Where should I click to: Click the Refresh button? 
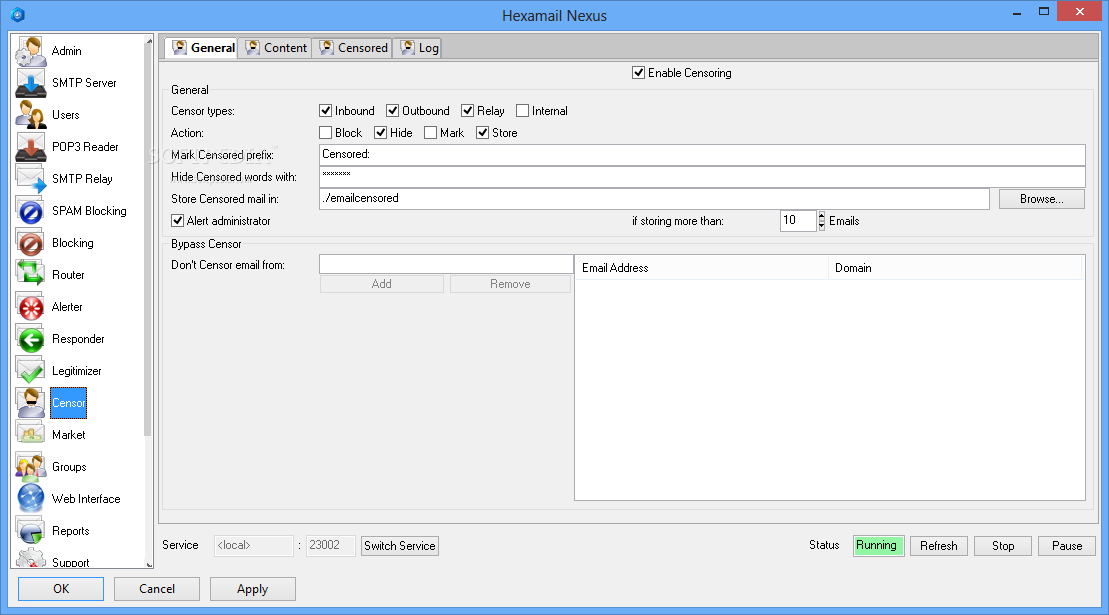pyautogui.click(x=939, y=546)
